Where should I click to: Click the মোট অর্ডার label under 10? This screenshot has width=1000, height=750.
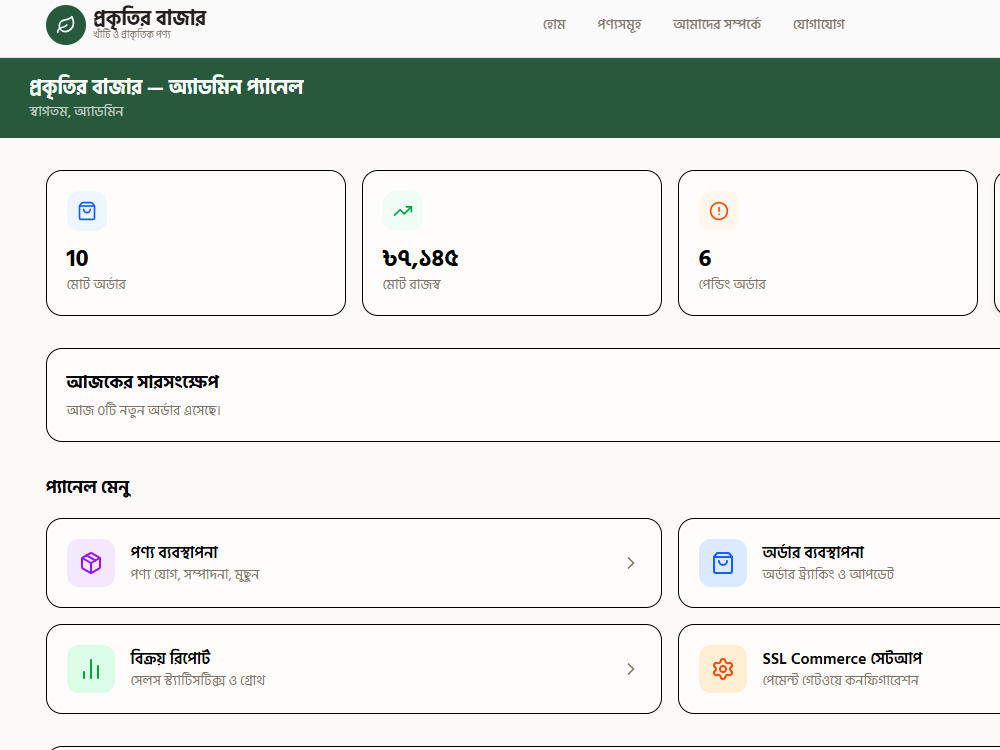click(x=96, y=284)
